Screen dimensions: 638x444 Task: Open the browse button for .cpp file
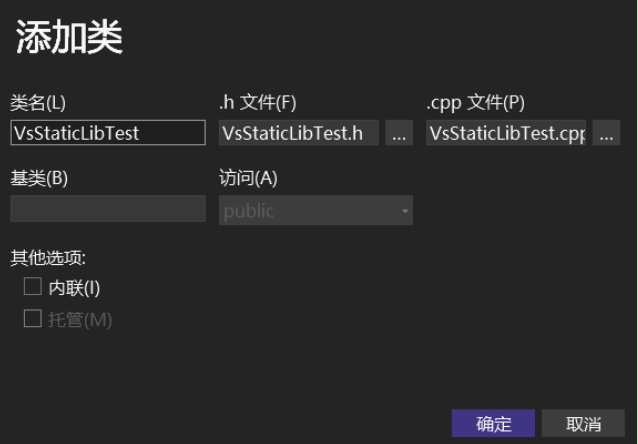tap(606, 133)
